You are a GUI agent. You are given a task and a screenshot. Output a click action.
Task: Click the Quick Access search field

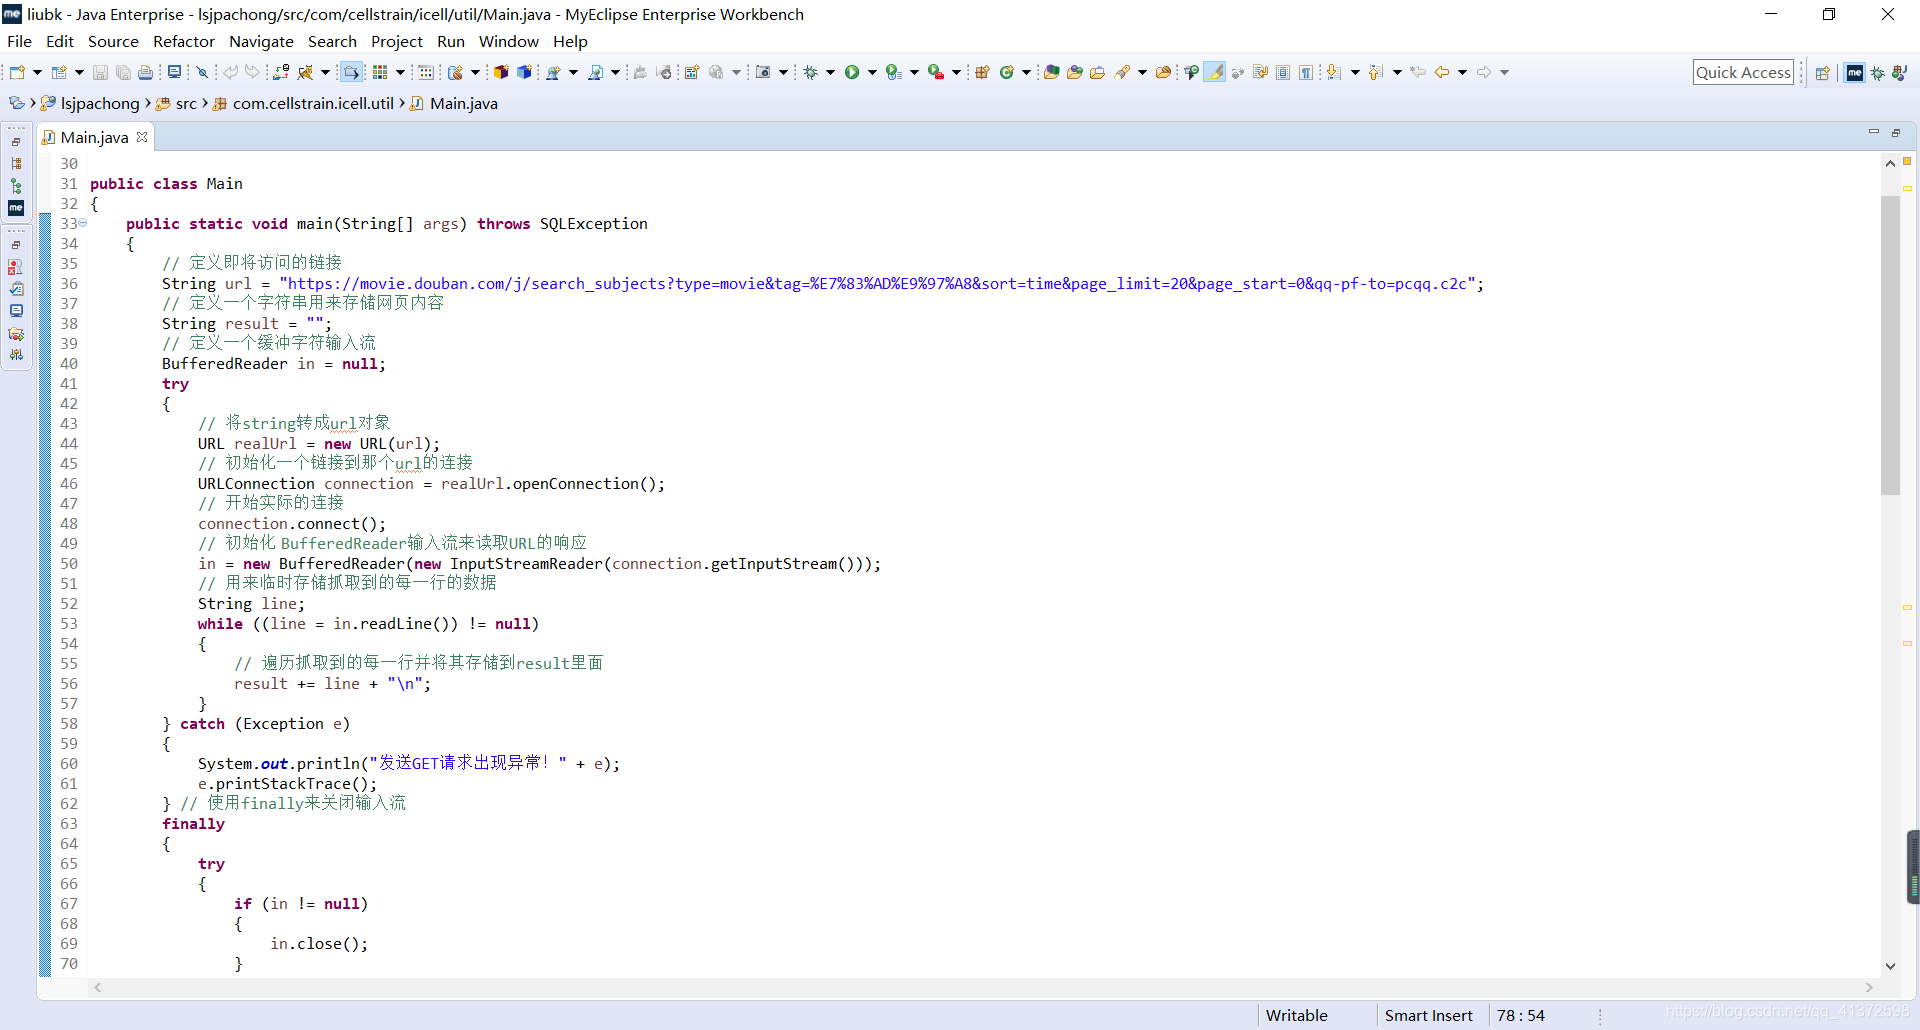tap(1743, 72)
